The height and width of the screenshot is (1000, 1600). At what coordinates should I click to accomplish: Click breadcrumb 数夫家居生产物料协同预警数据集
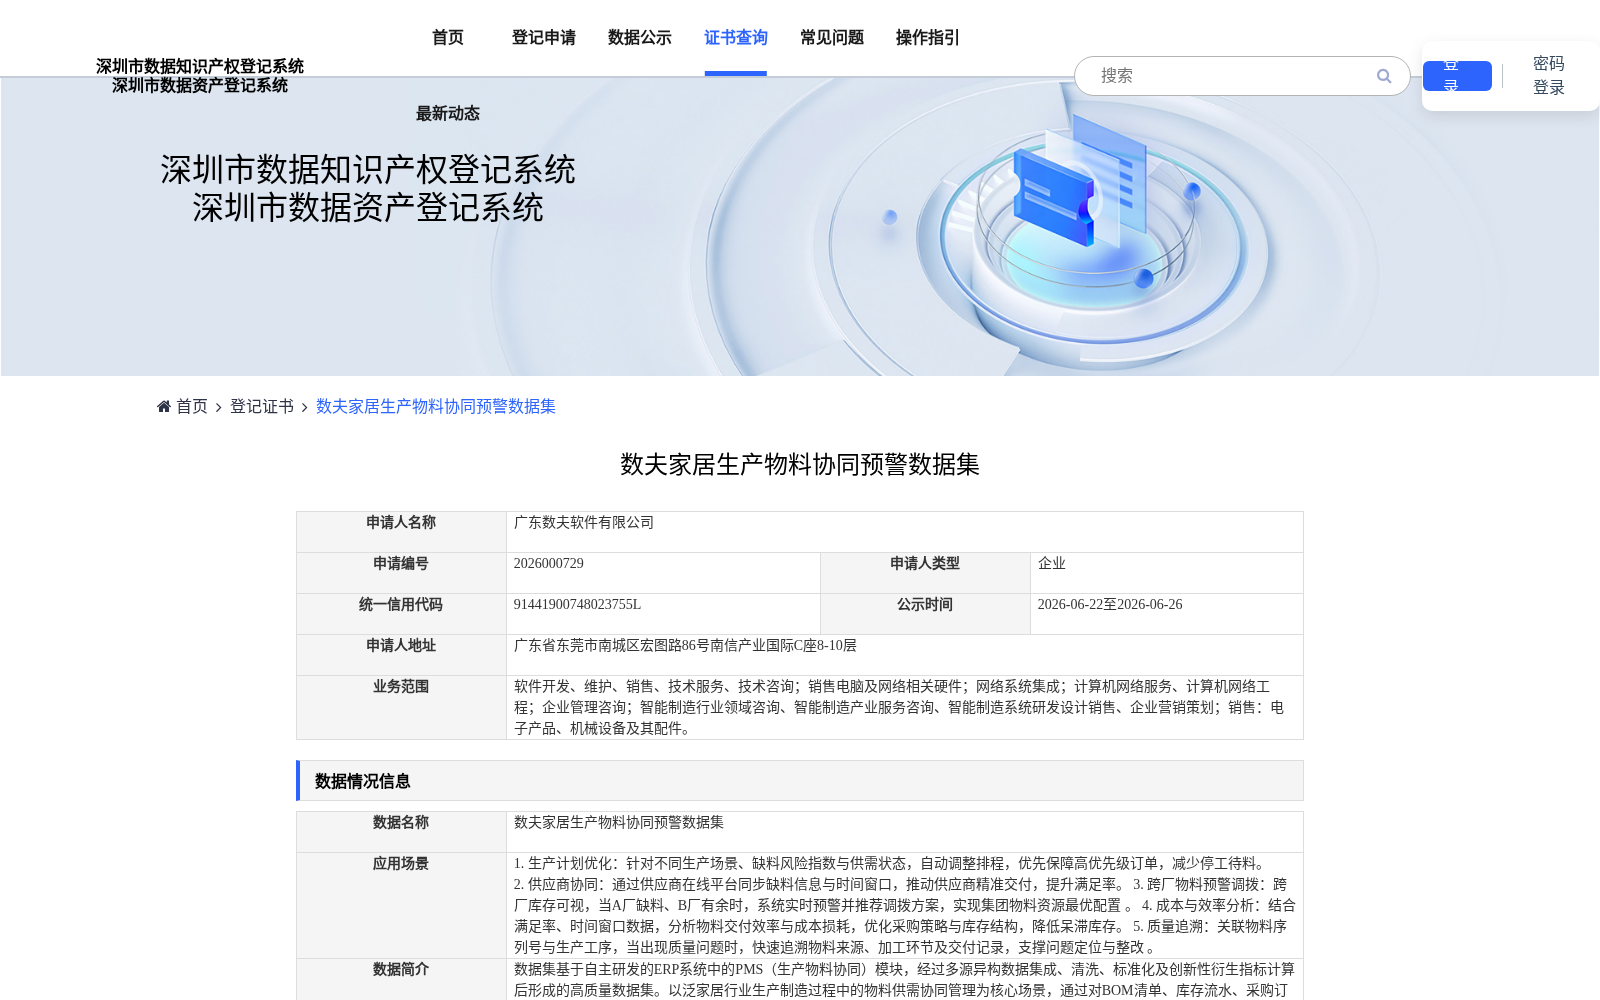436,406
